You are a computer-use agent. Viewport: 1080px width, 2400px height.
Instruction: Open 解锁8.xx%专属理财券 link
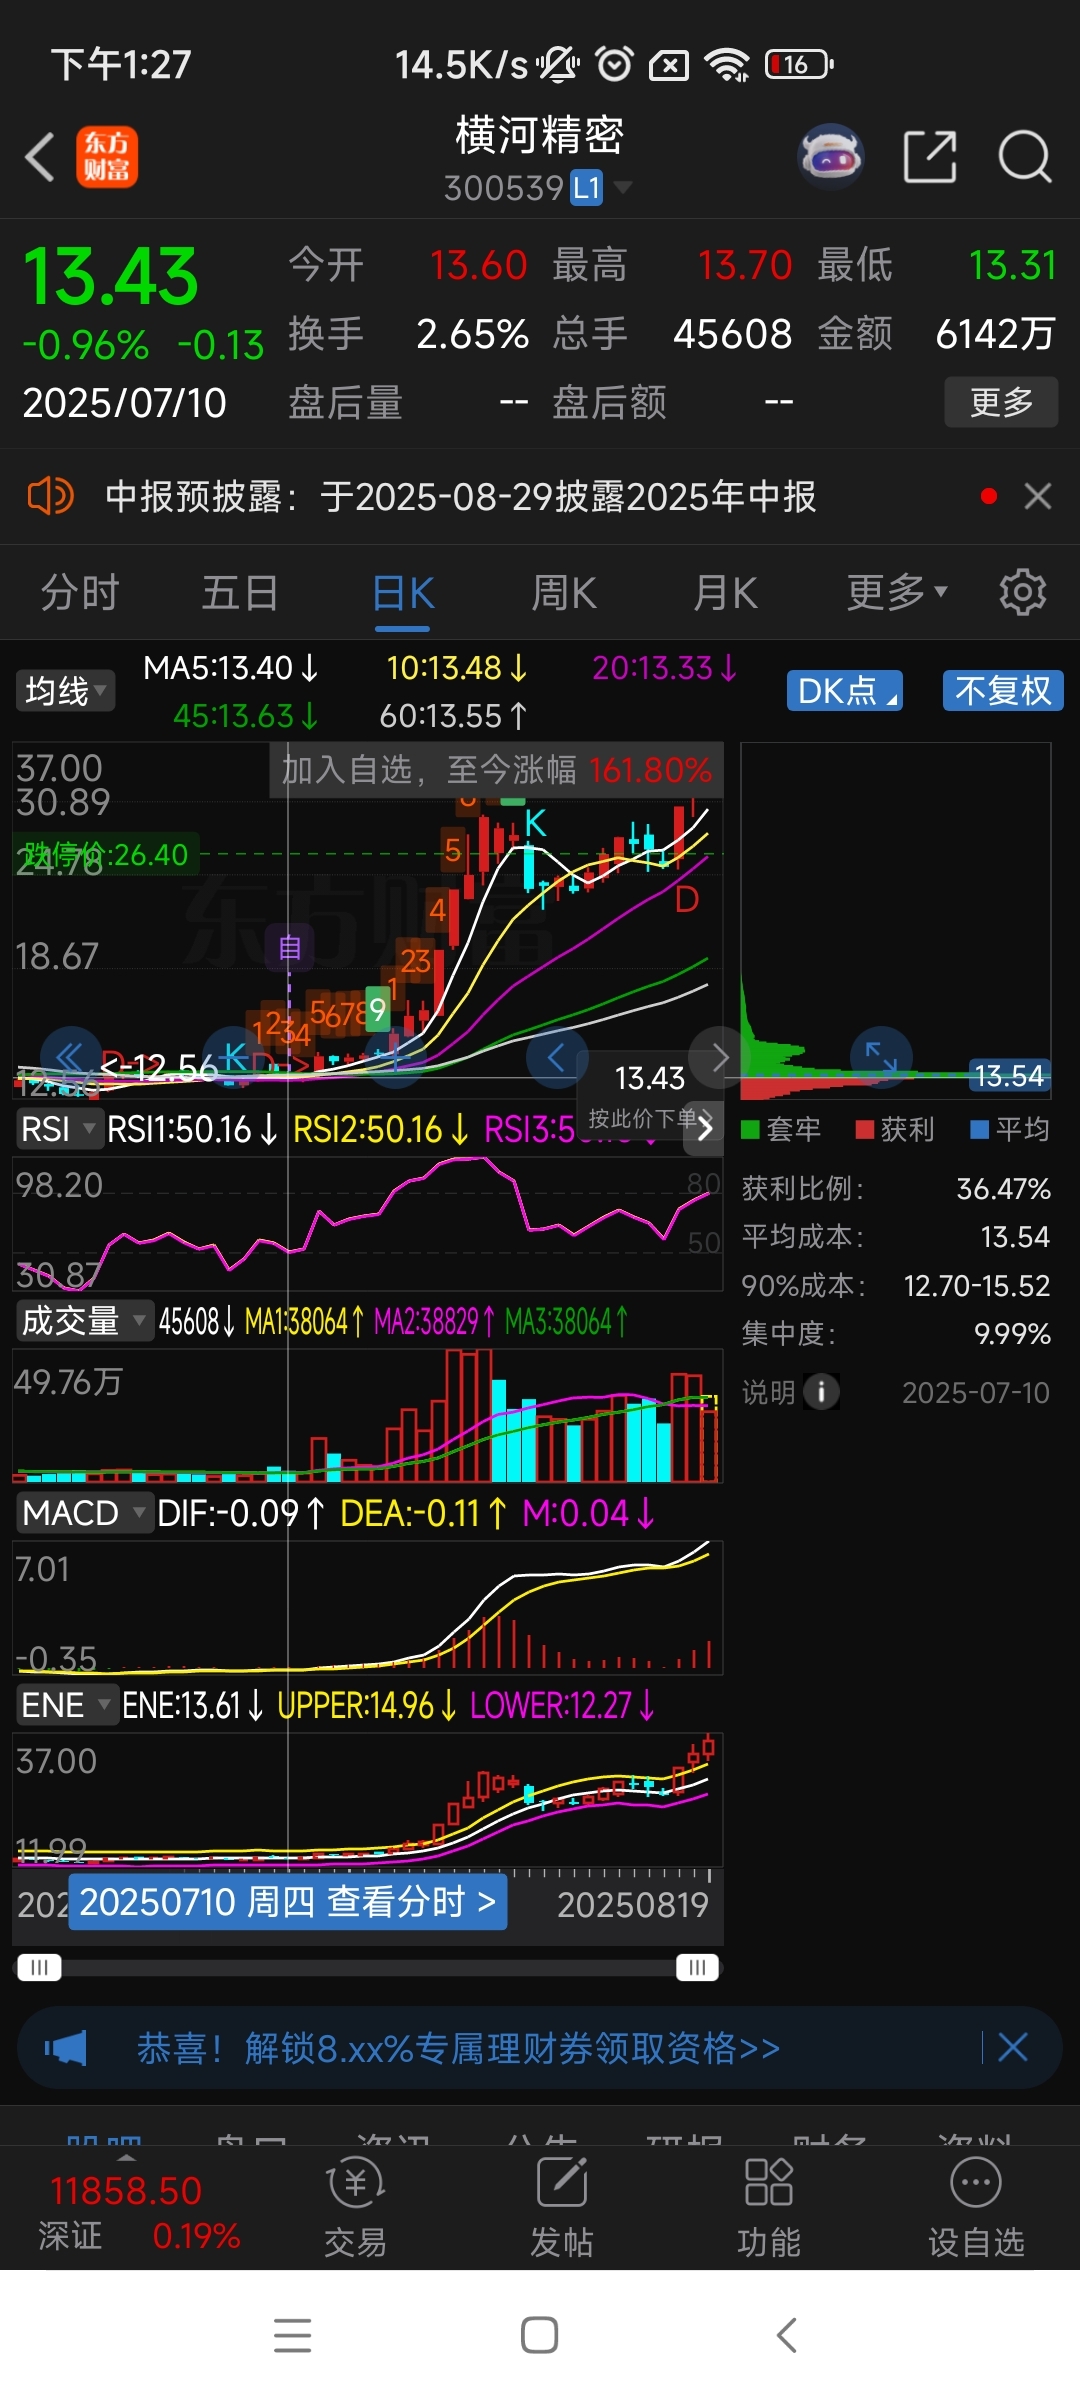pyautogui.click(x=458, y=2048)
